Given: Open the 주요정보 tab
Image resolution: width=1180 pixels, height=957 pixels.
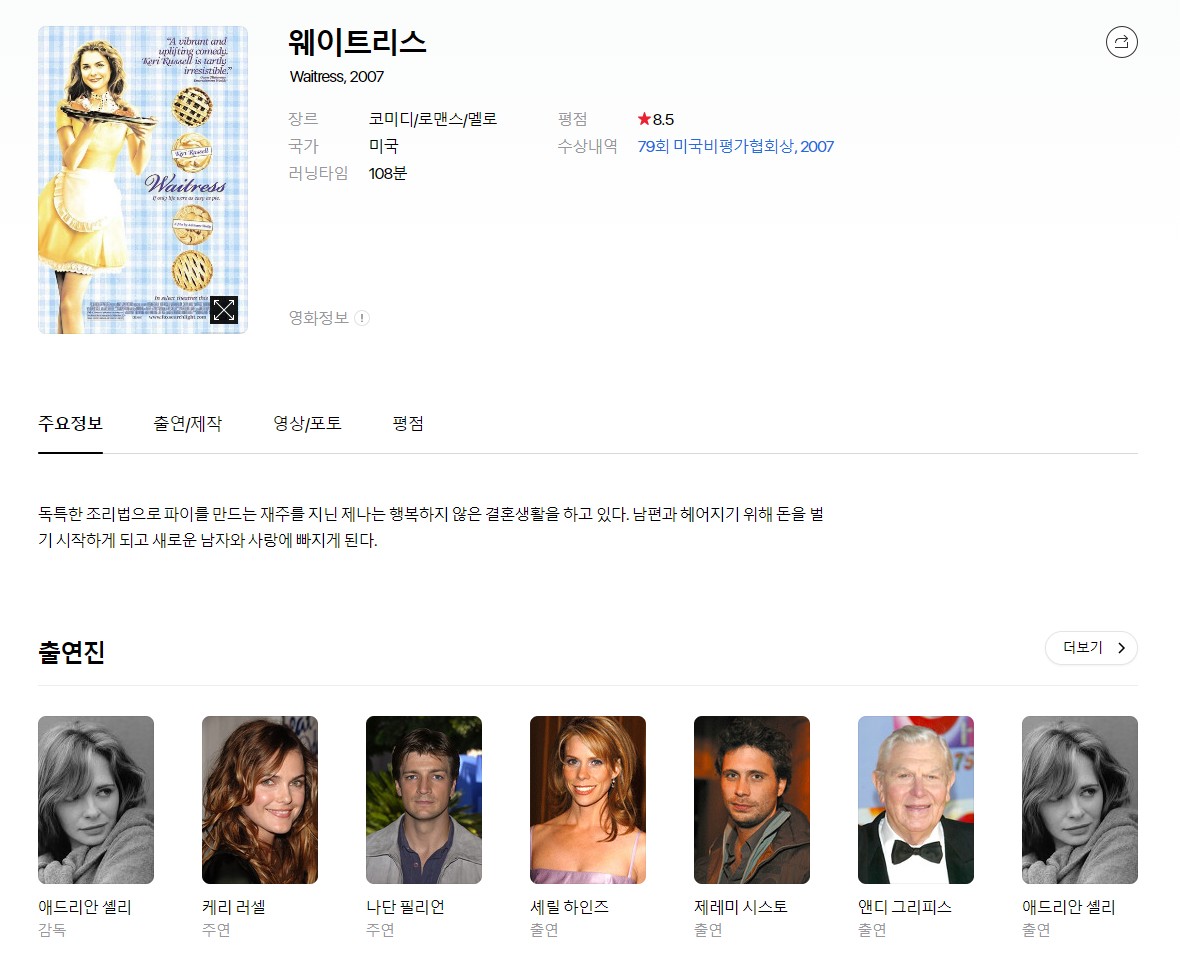Looking at the screenshot, I should tap(70, 424).
